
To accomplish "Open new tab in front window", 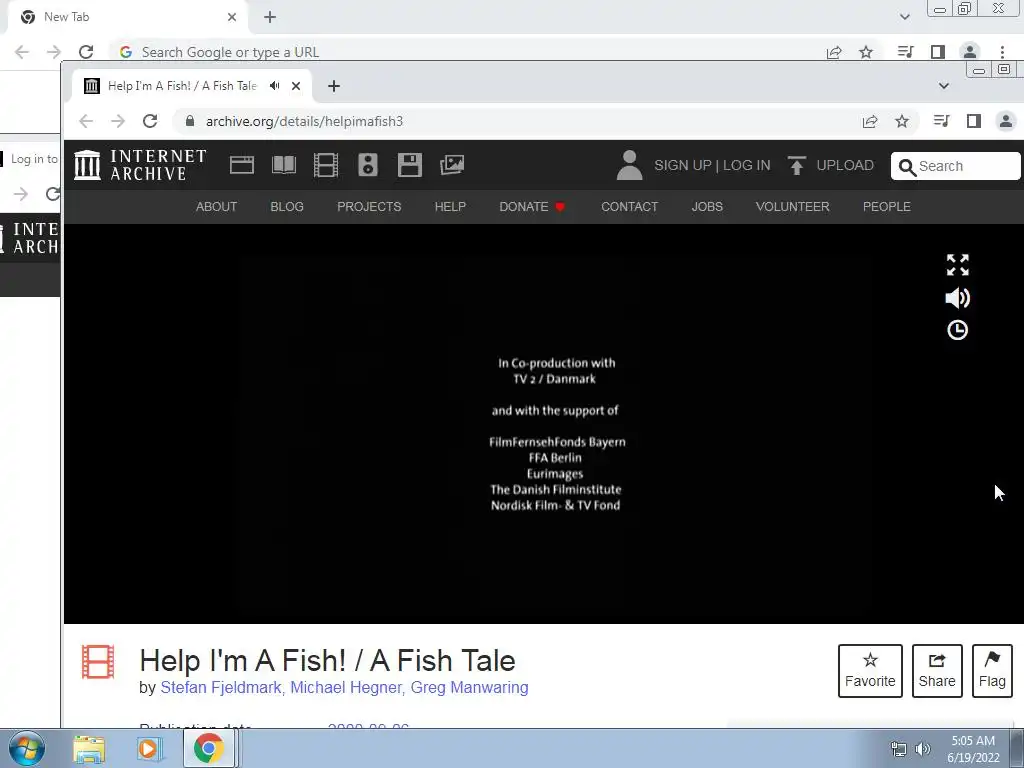I will point(334,86).
